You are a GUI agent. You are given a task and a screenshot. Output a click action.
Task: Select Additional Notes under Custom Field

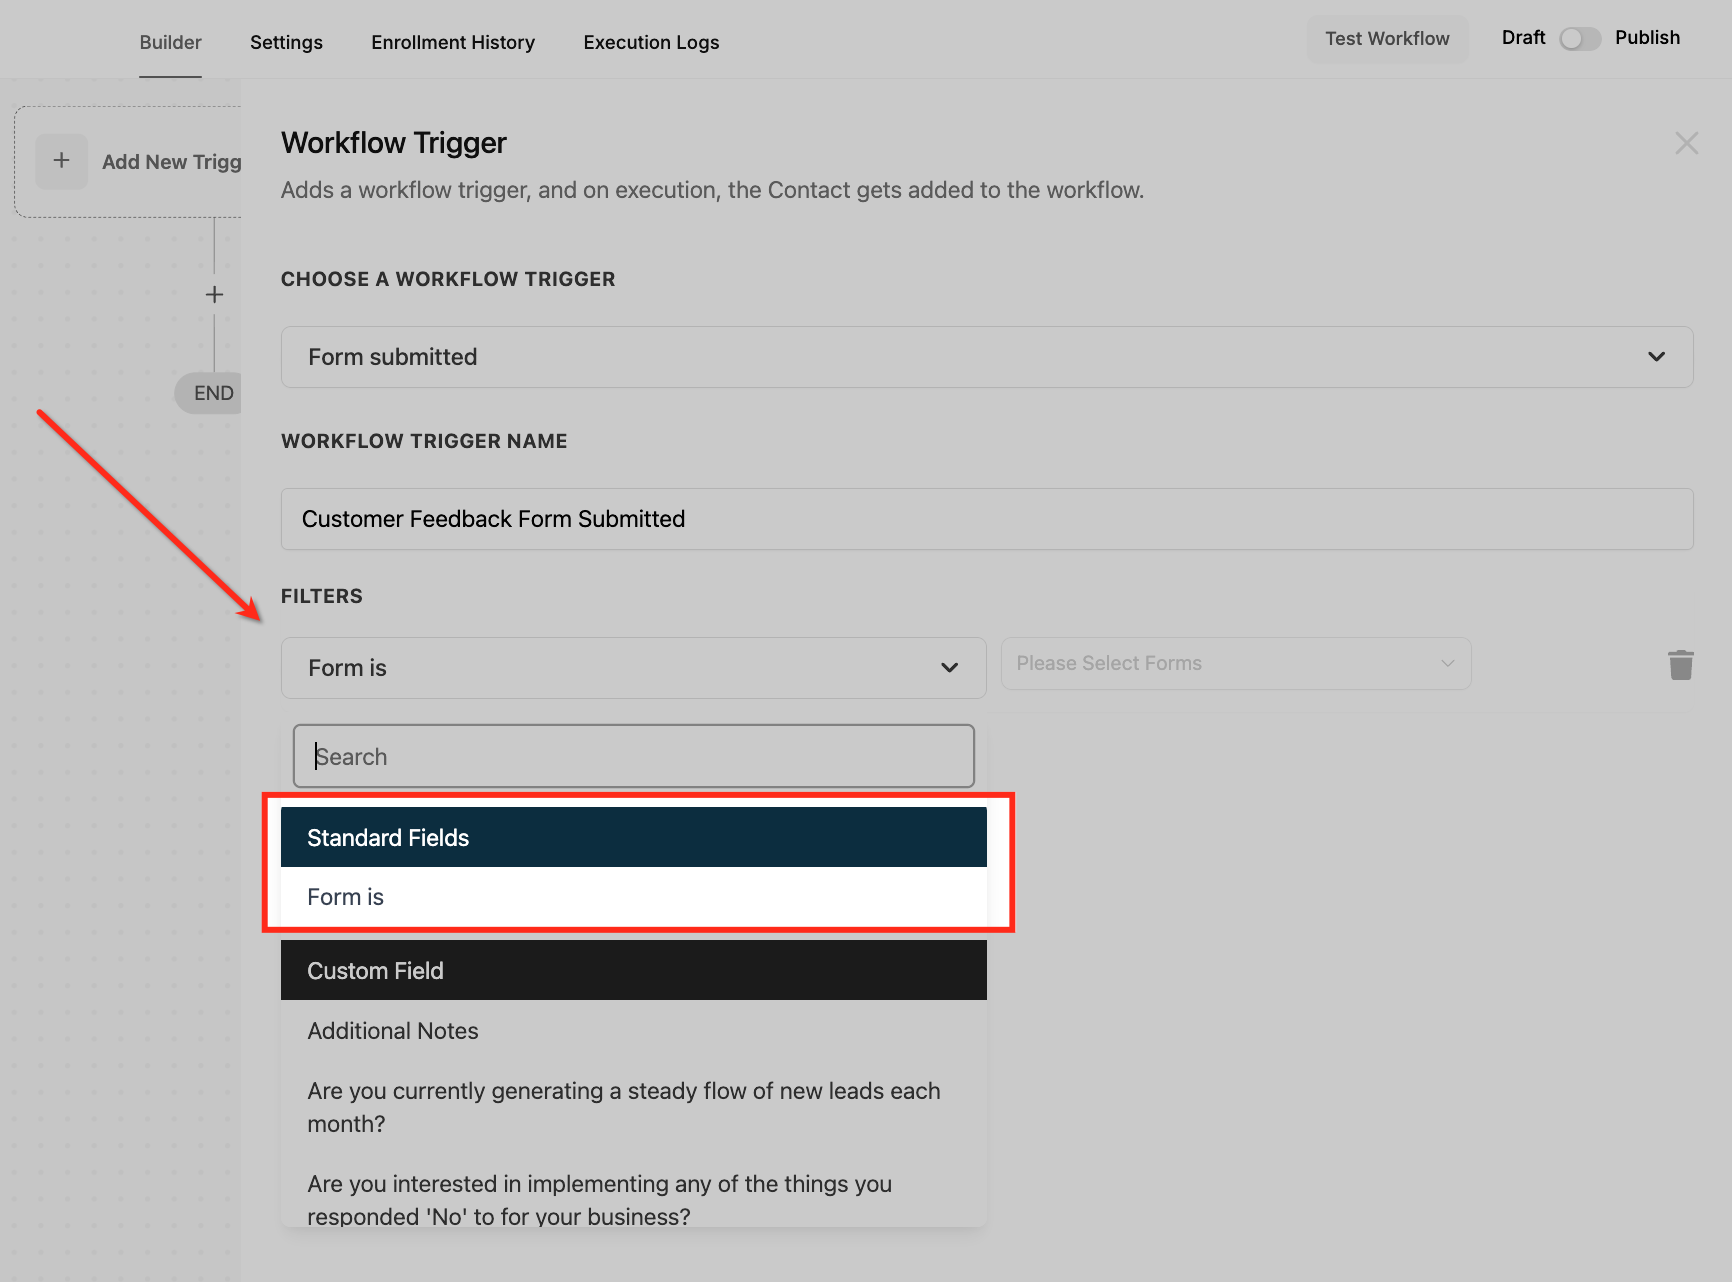point(392,1030)
